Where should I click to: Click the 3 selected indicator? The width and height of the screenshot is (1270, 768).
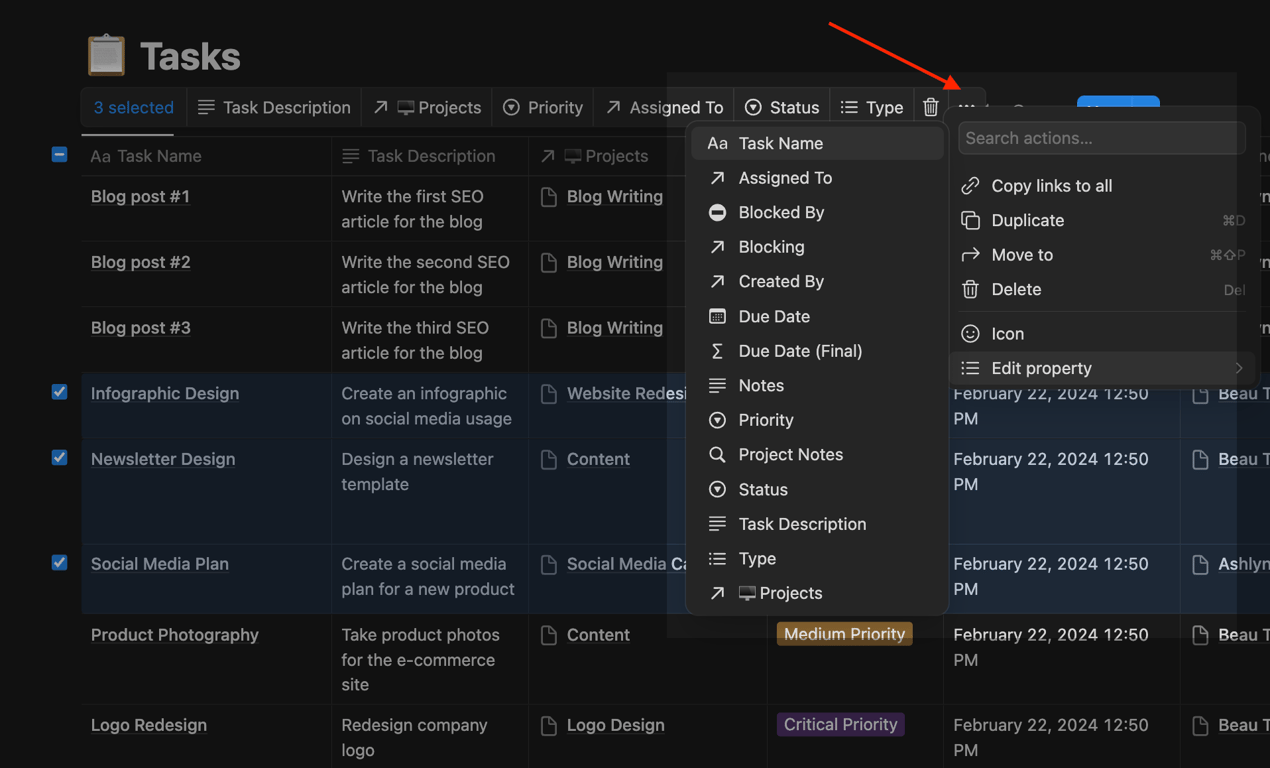tap(133, 107)
